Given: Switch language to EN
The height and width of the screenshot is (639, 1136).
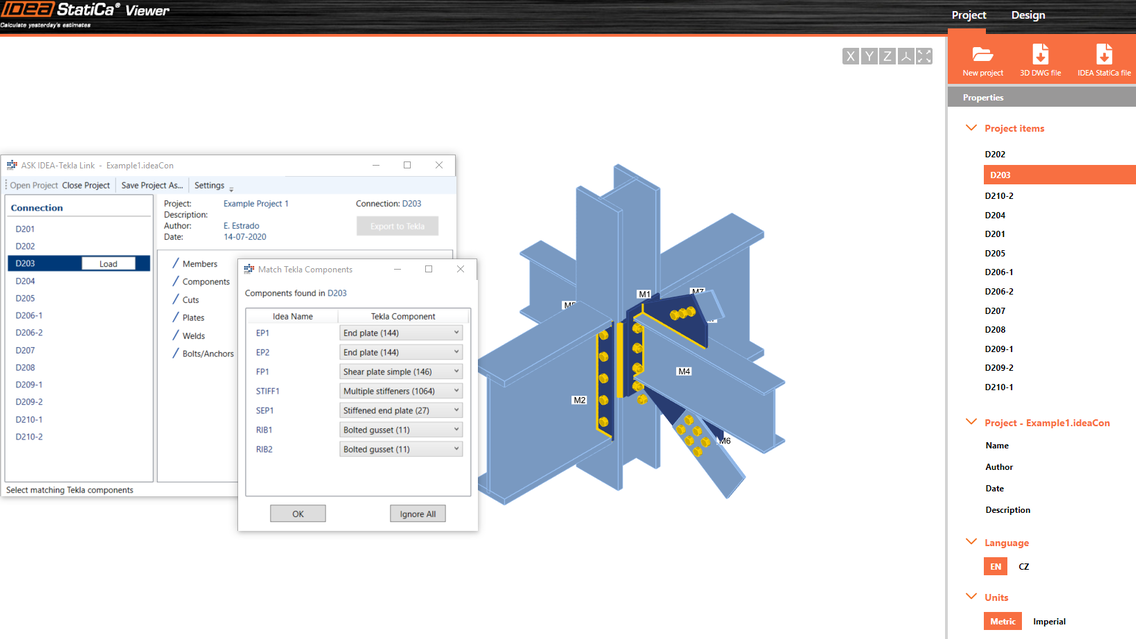Looking at the screenshot, I should pos(995,567).
